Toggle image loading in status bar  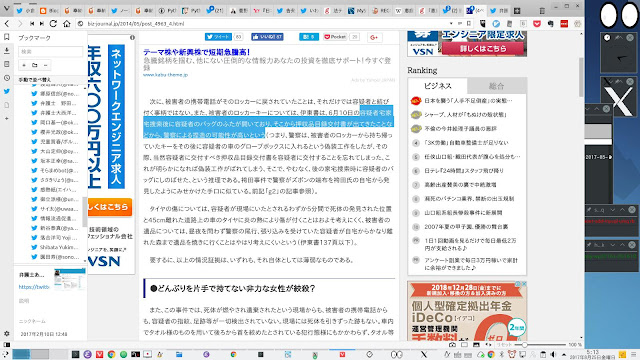[476, 344]
